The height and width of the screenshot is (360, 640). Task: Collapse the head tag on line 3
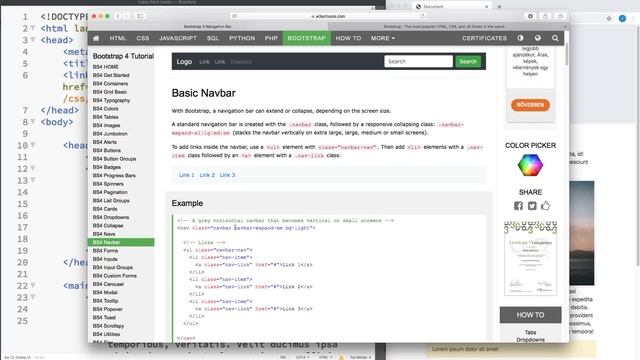pyautogui.click(x=33, y=40)
